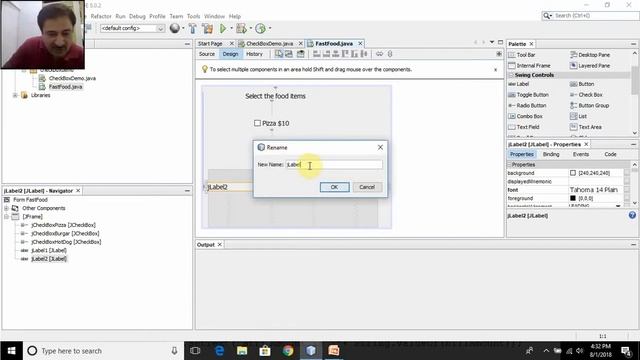
Task: Collapse the Swing Controls palette section
Action: (x=511, y=75)
